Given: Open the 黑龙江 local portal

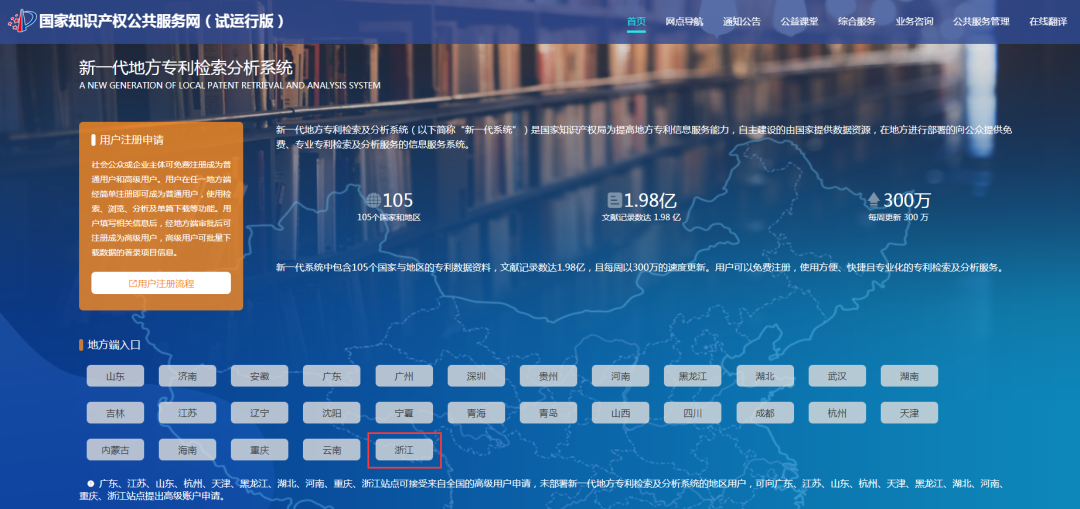Looking at the screenshot, I should click(693, 376).
